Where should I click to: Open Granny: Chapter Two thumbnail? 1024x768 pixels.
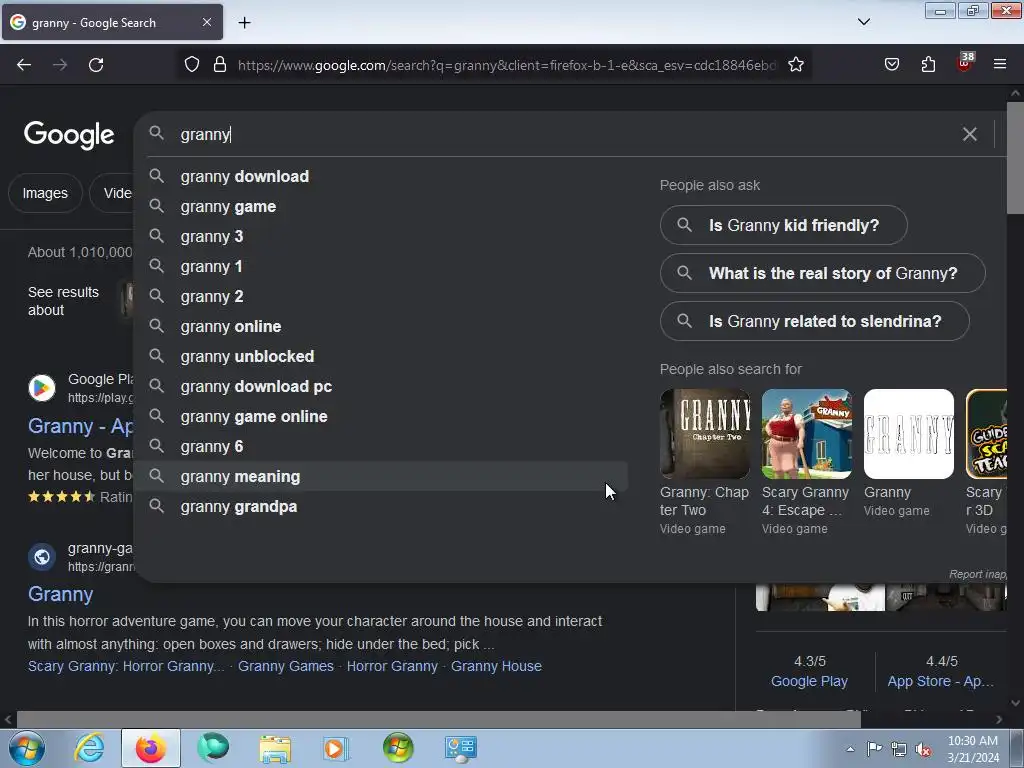click(x=705, y=434)
